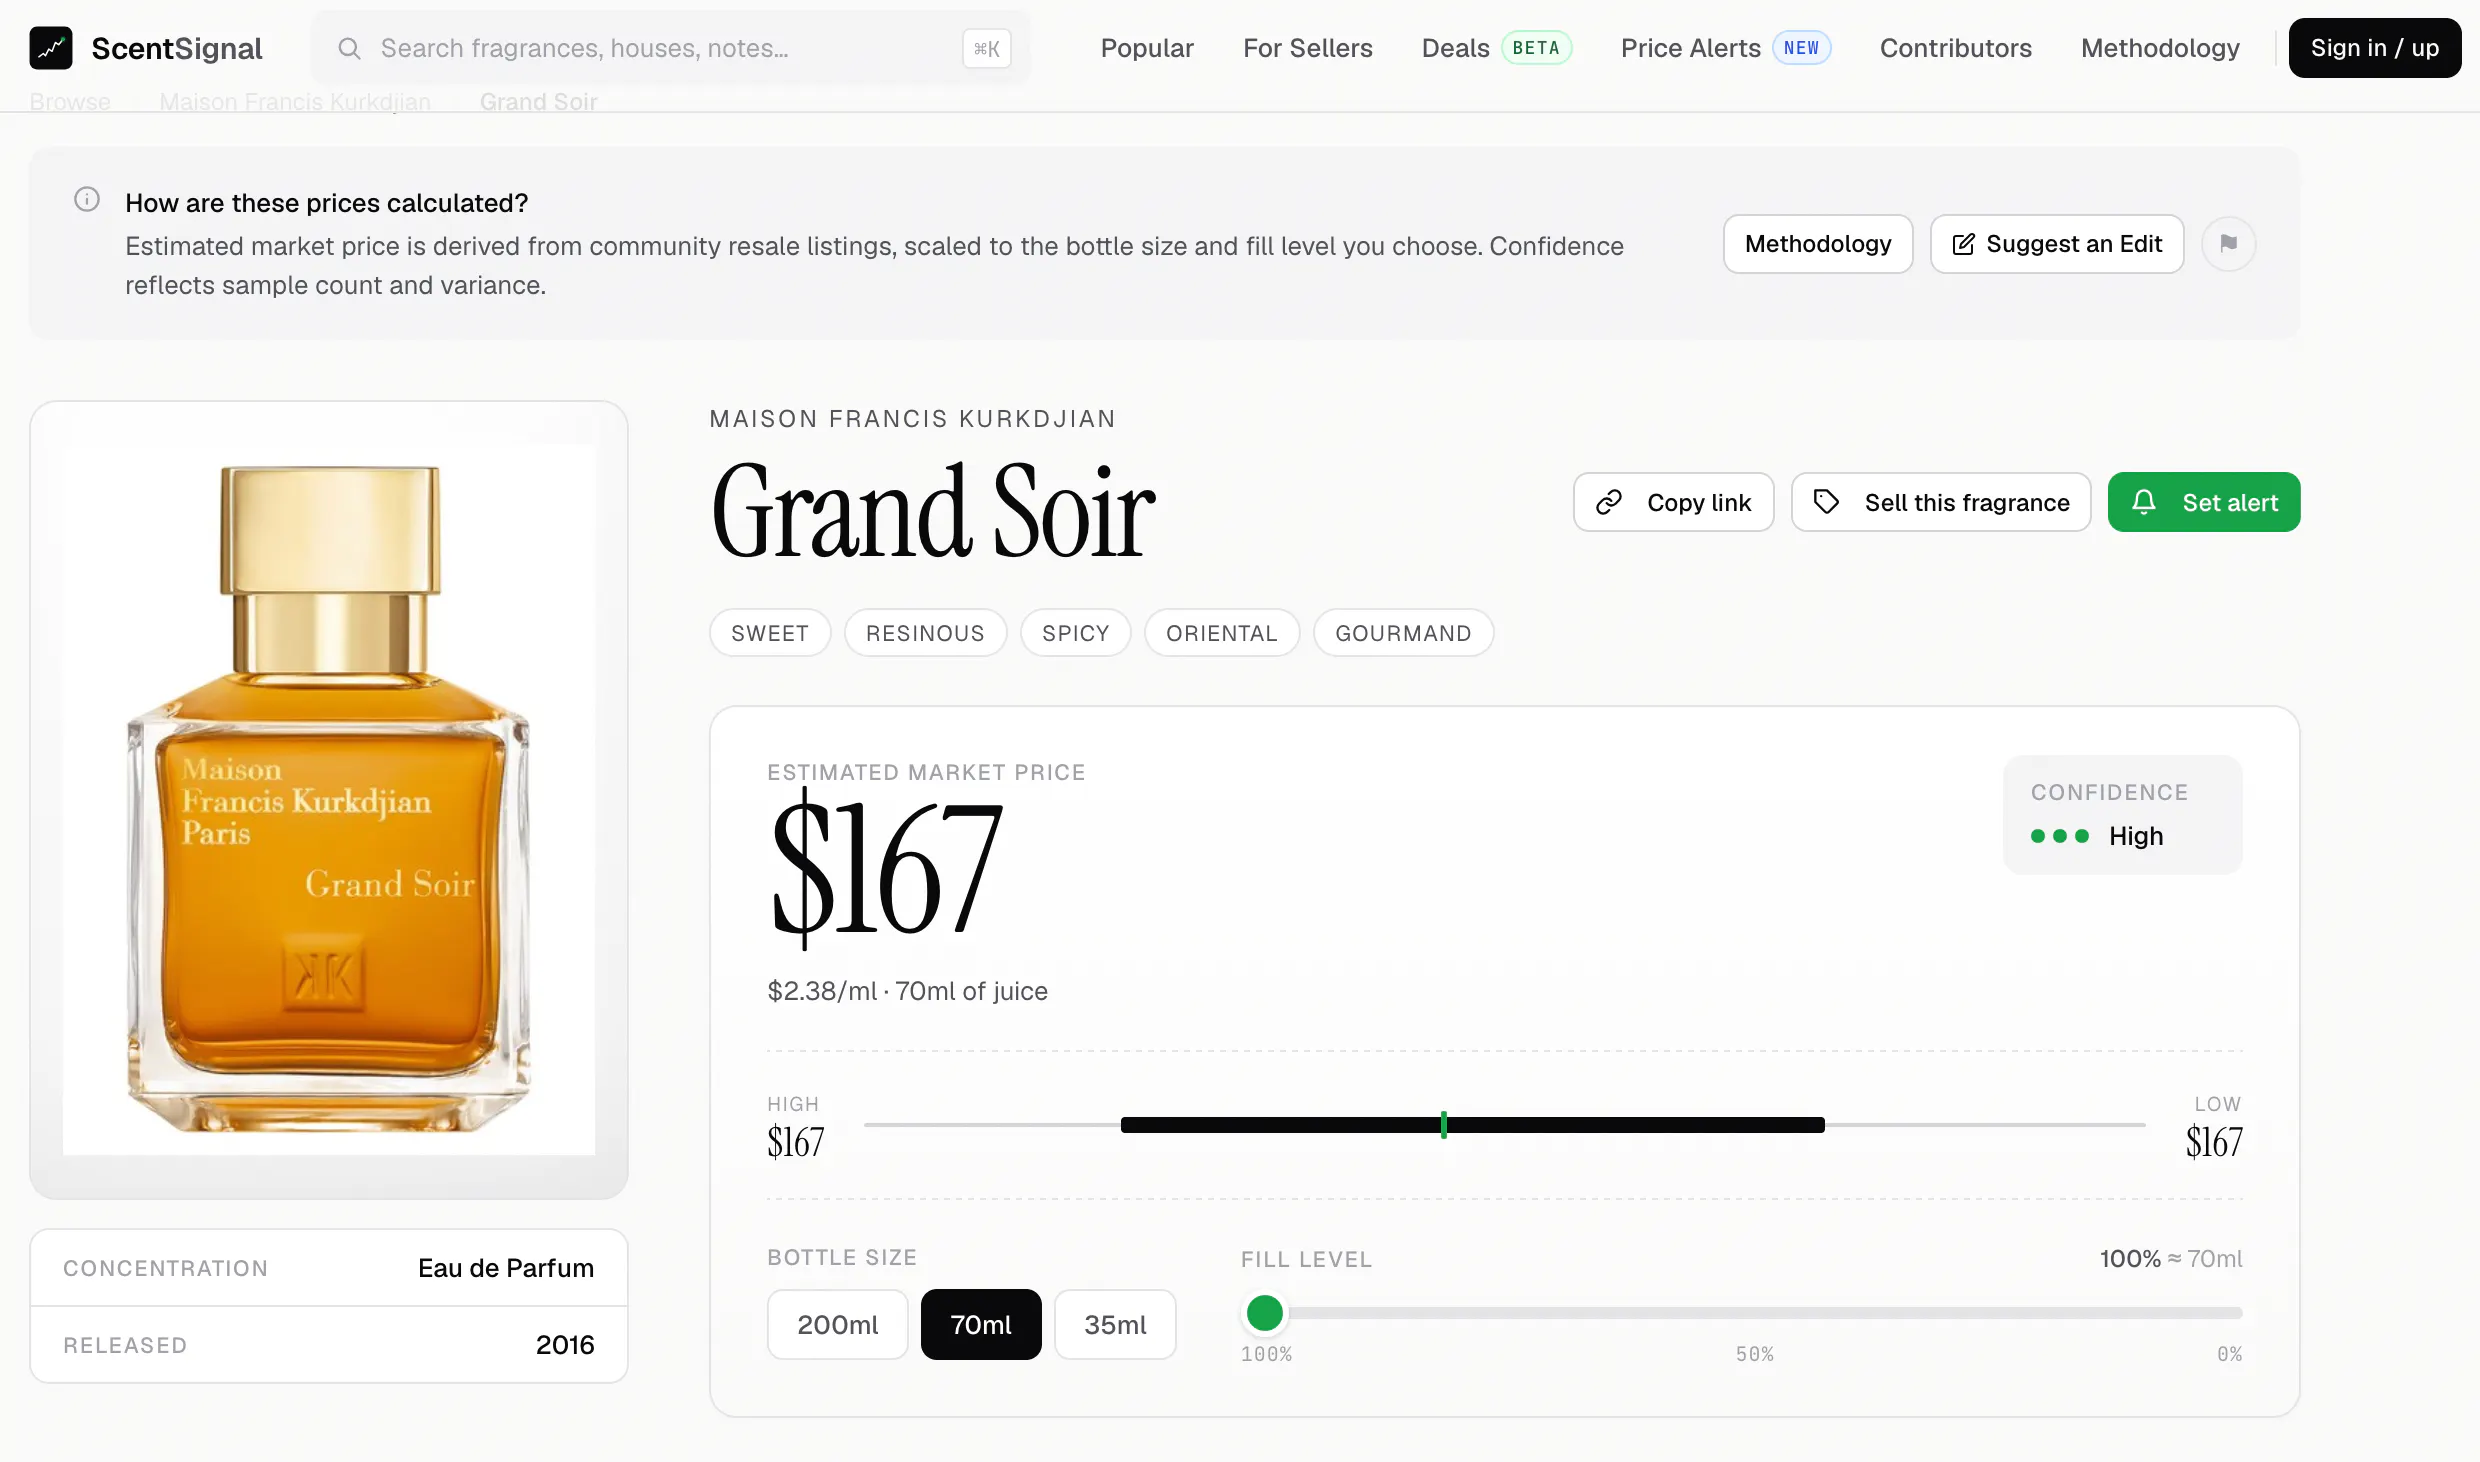
Task: Click the ⌘K shortcut badge
Action: pos(987,48)
